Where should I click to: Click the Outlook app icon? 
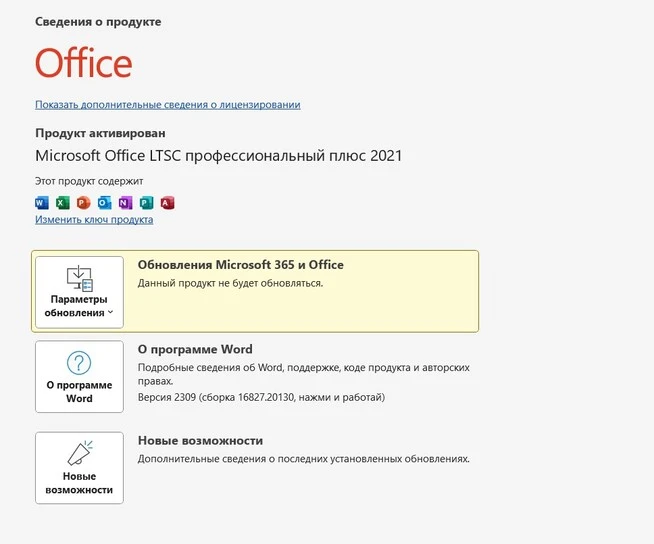pos(104,203)
